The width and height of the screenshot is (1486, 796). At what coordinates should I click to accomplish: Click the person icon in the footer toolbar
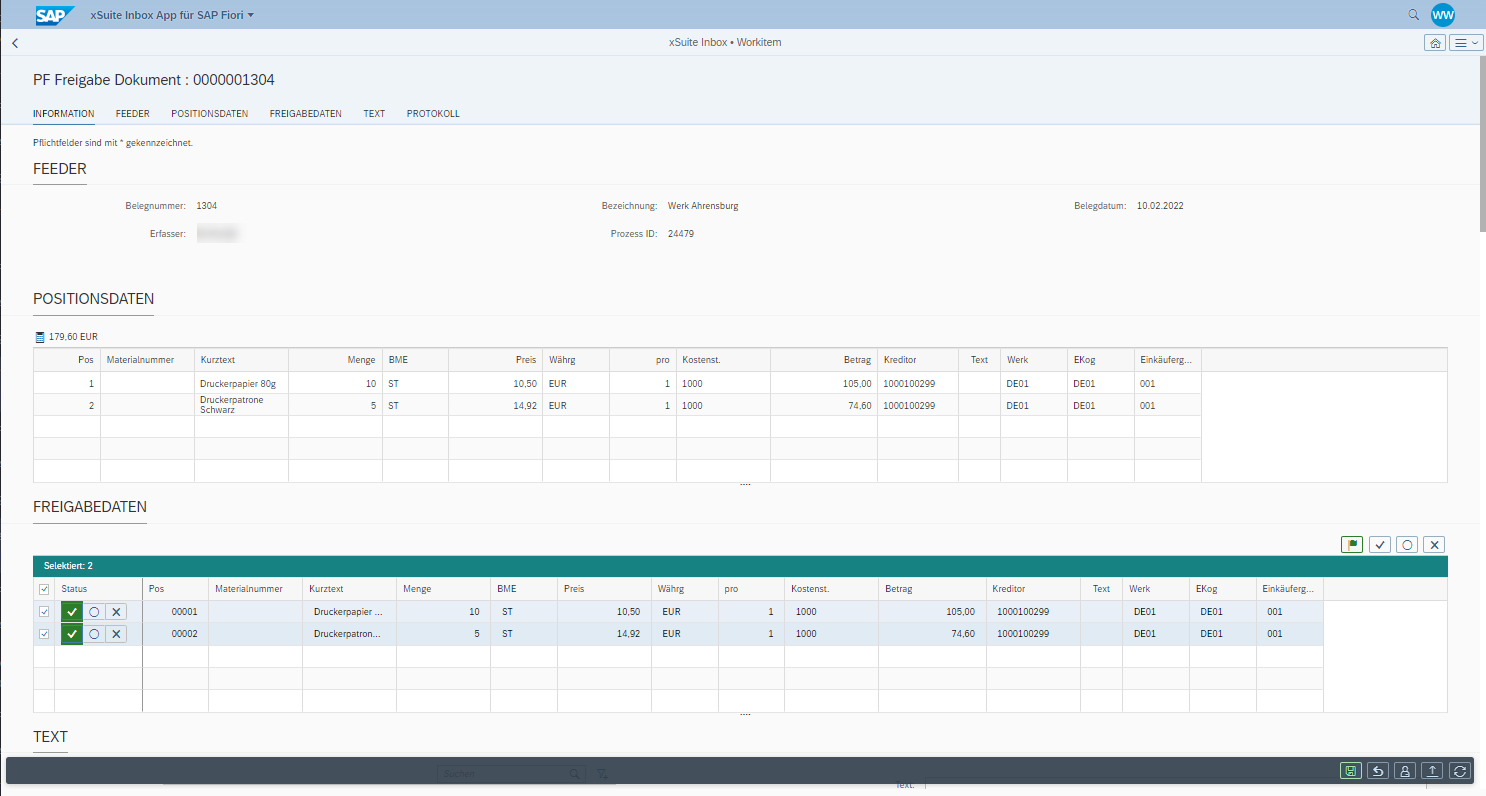pos(1405,771)
